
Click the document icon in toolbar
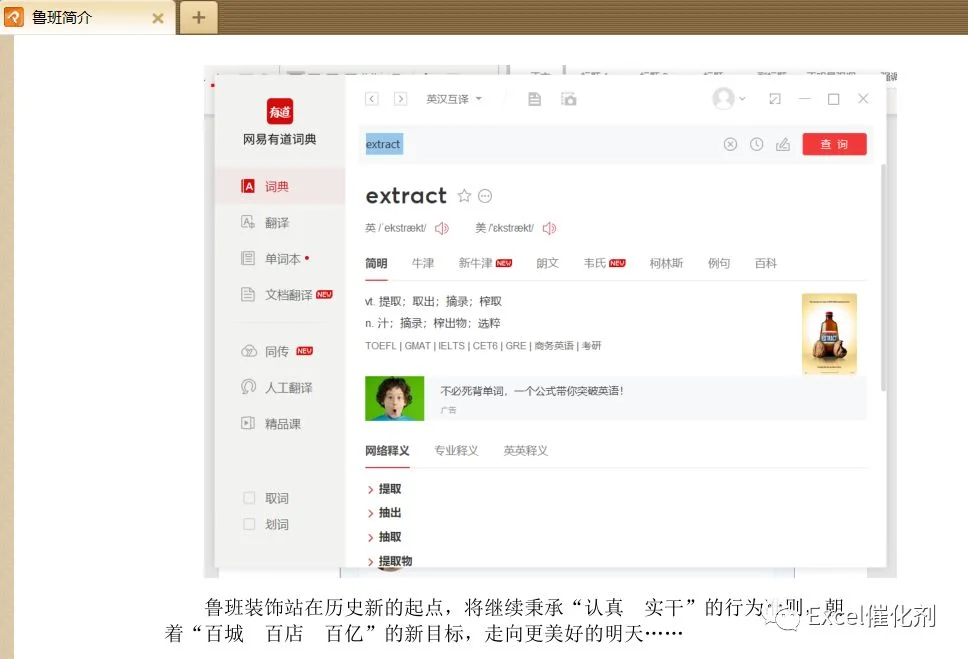point(535,99)
